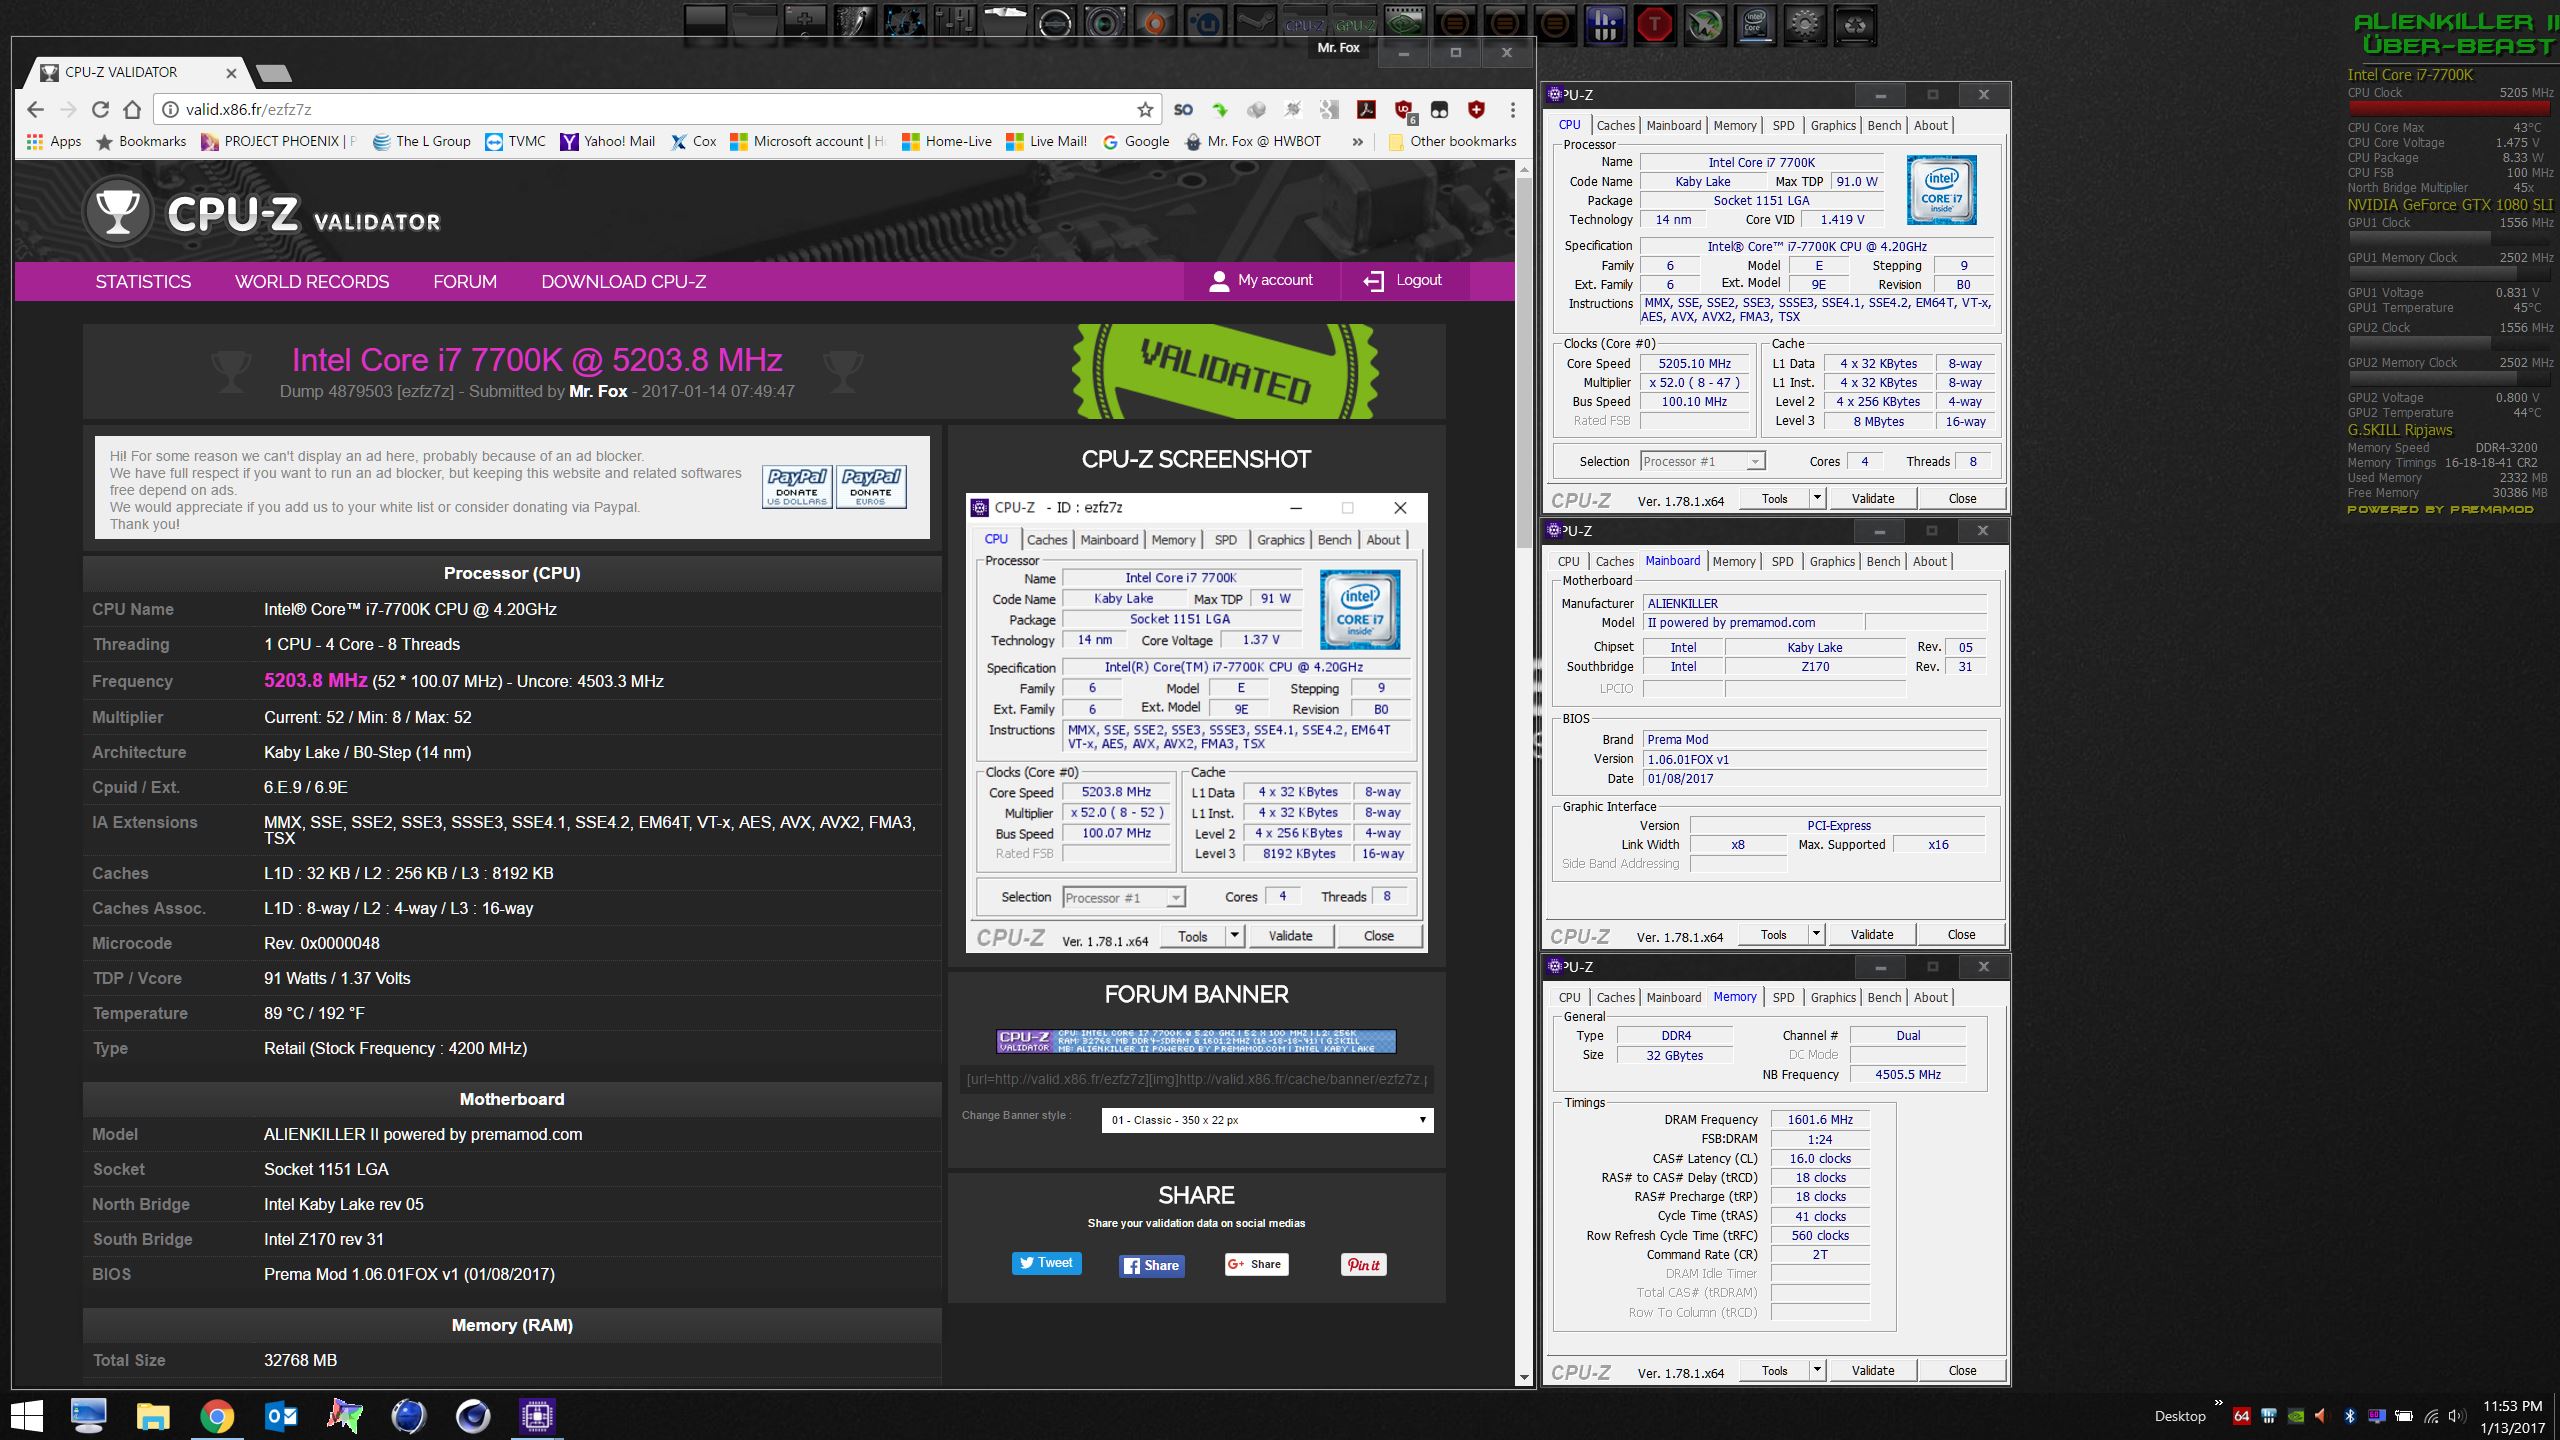
Task: Open the Chrome three-dot menu
Action: tap(1512, 110)
